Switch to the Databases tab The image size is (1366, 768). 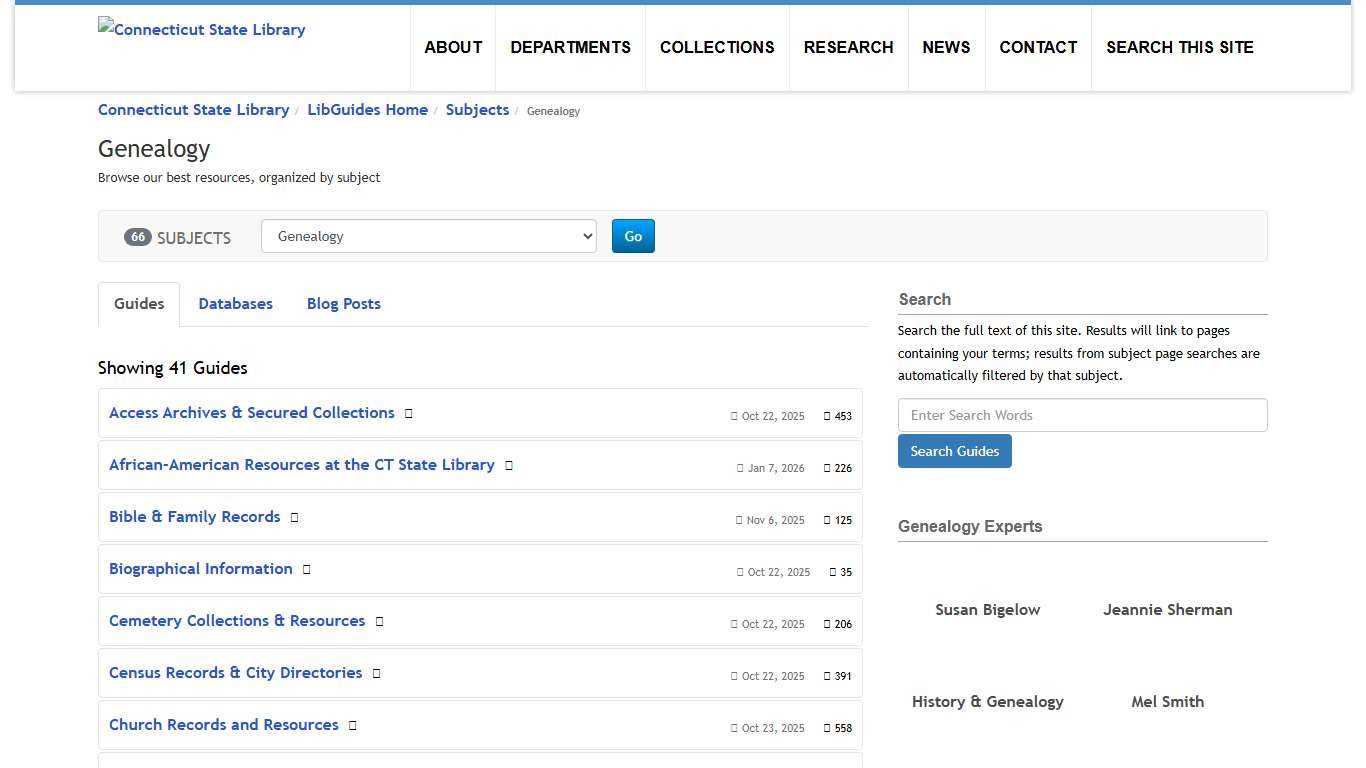[x=235, y=303]
